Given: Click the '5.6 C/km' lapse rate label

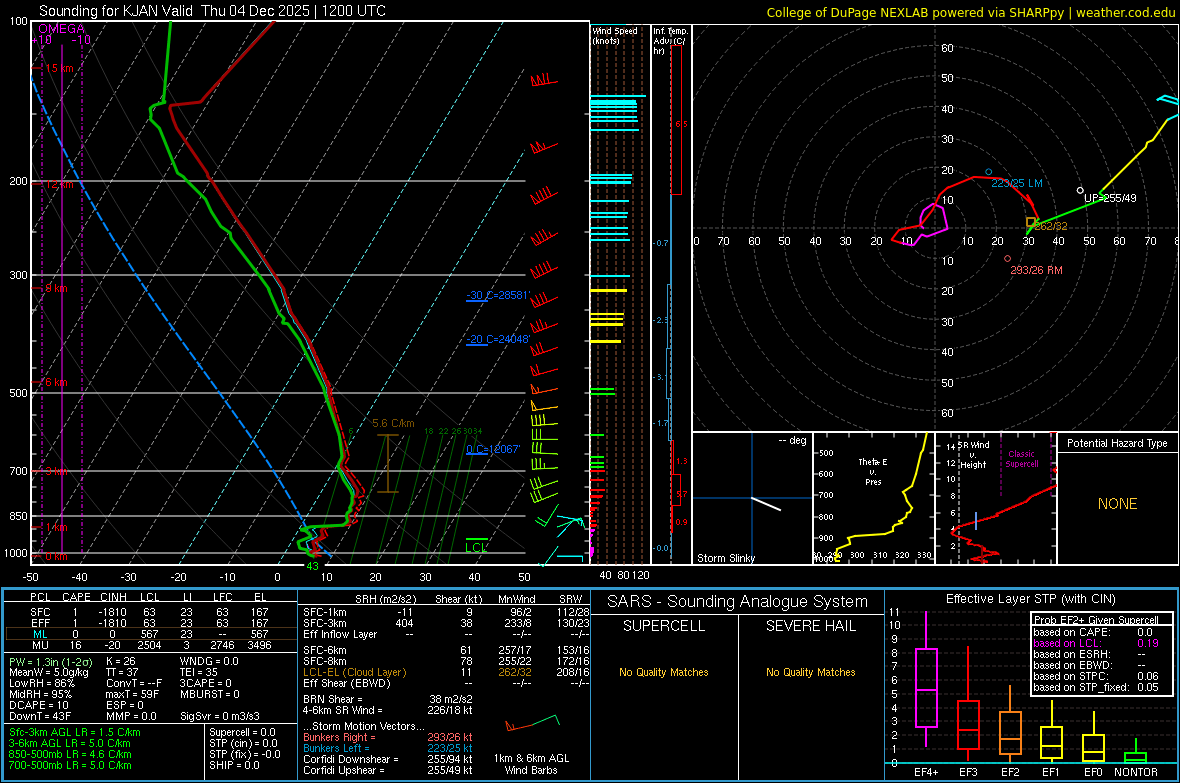Looking at the screenshot, I should click(x=394, y=424).
